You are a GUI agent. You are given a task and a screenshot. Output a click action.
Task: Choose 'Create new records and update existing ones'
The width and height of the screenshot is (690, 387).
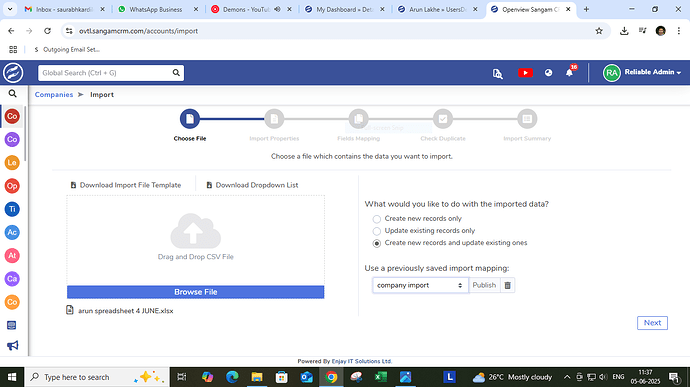tap(377, 243)
